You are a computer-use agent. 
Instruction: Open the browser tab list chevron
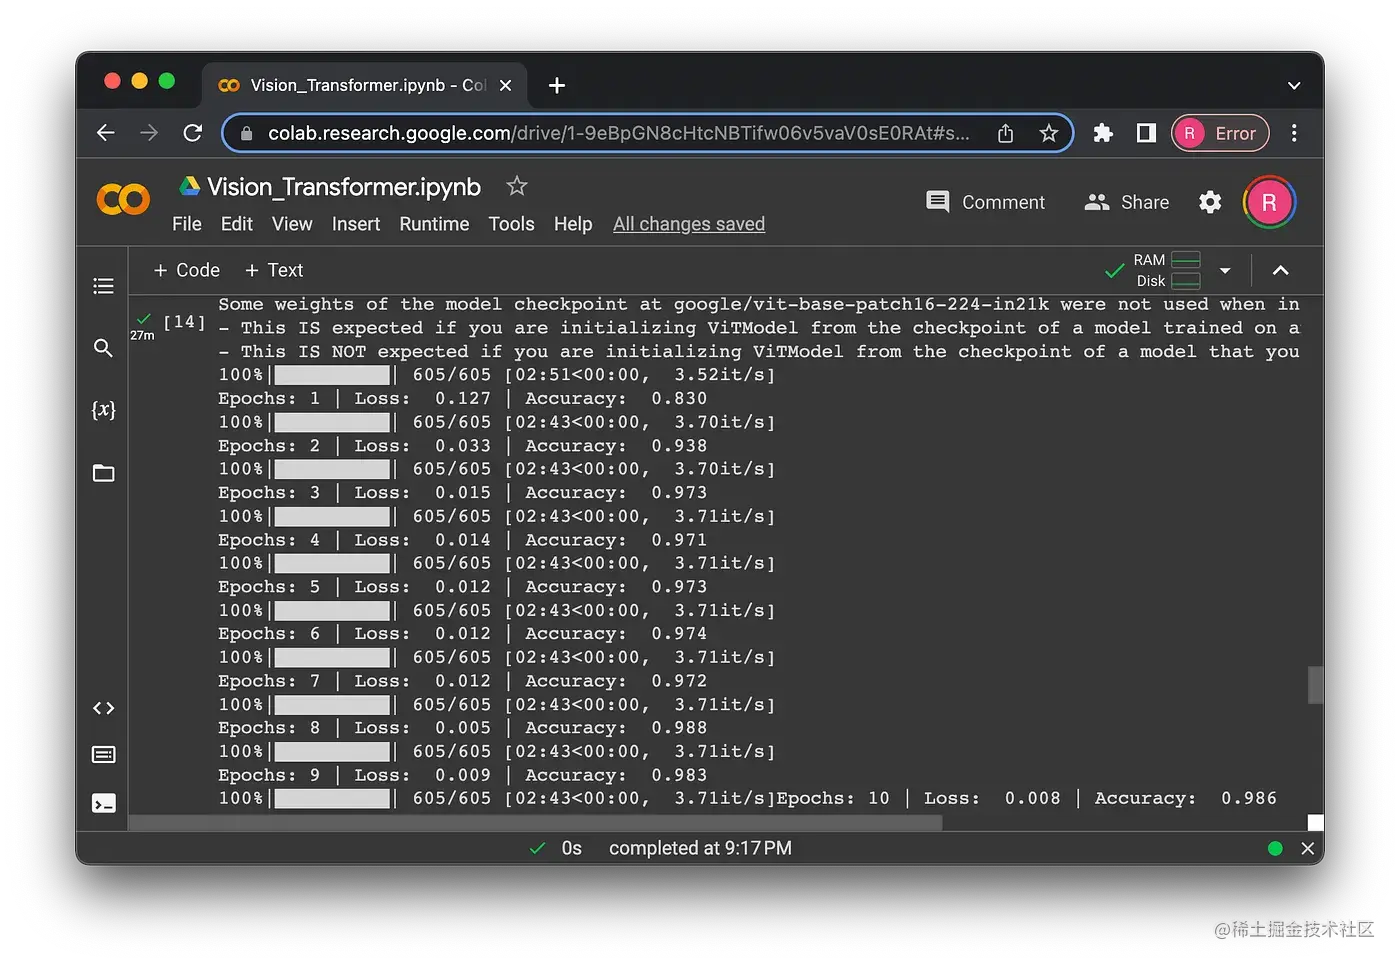click(1294, 86)
